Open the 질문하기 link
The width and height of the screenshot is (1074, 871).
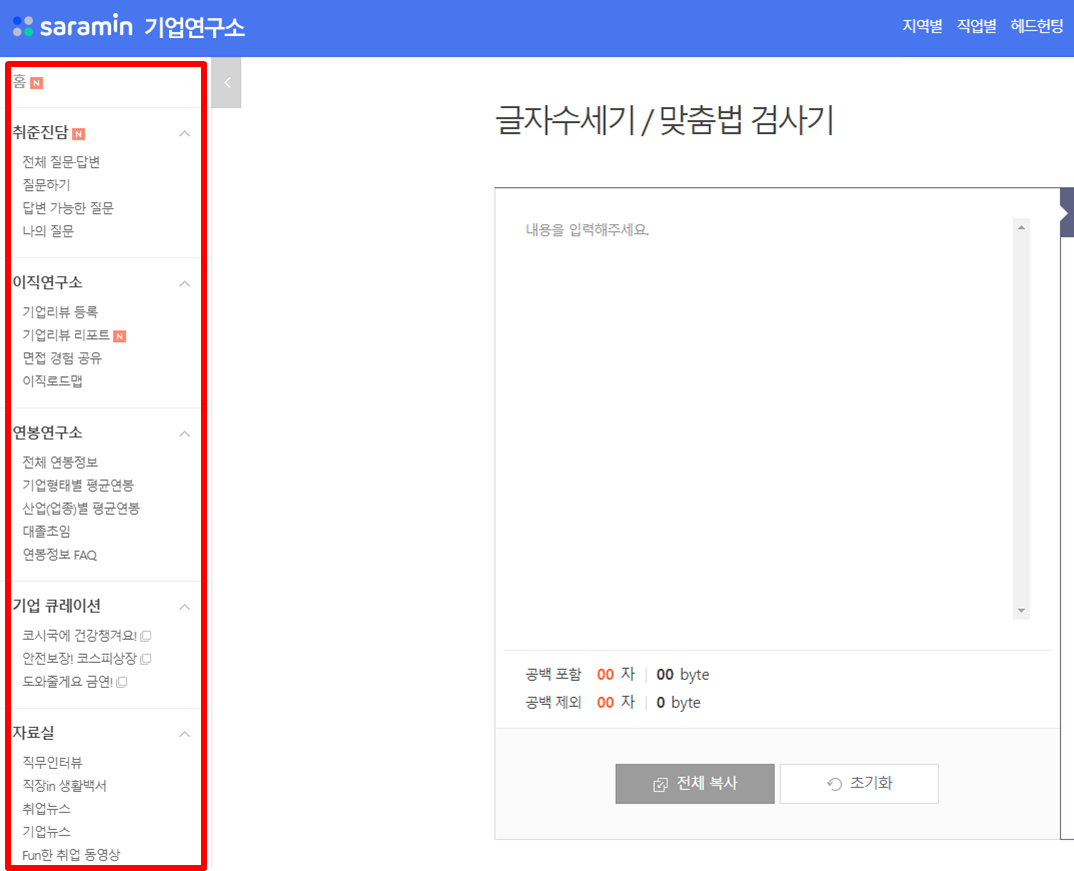coord(48,184)
